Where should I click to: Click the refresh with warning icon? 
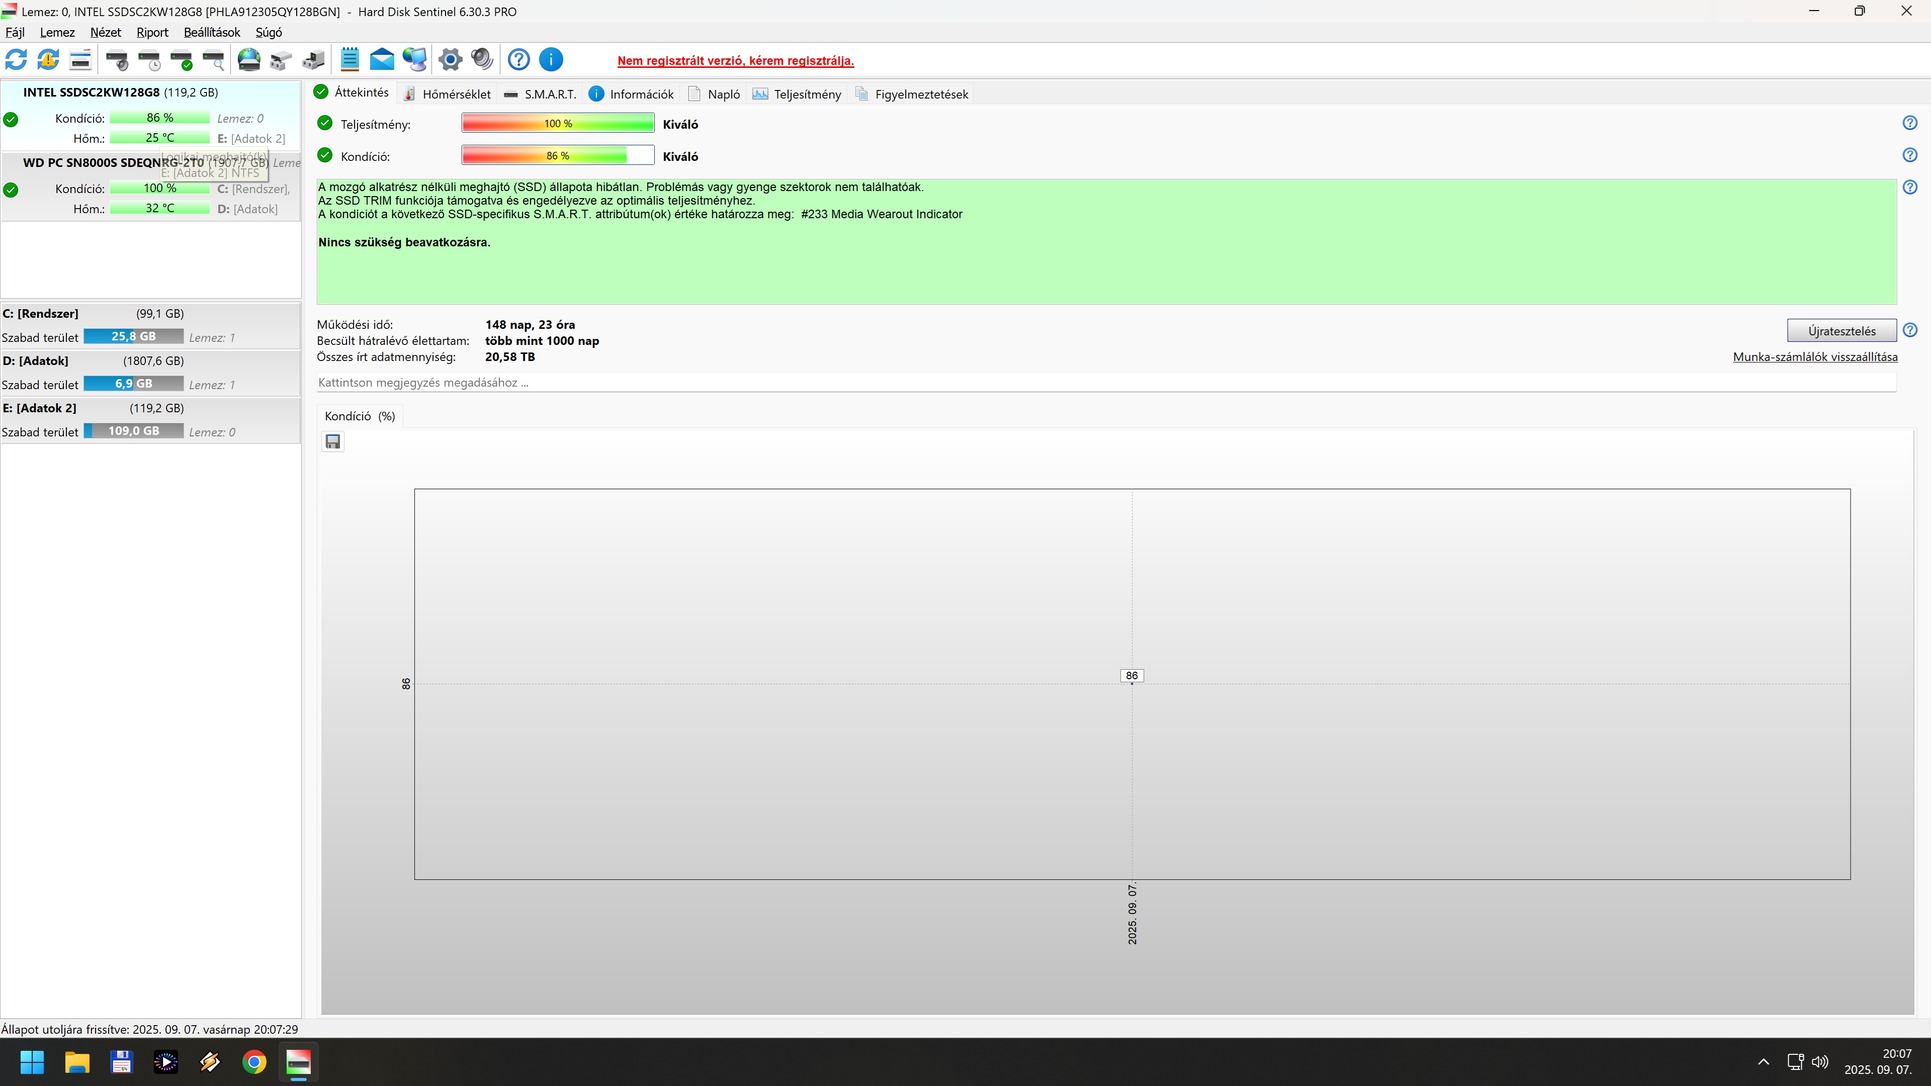(48, 60)
